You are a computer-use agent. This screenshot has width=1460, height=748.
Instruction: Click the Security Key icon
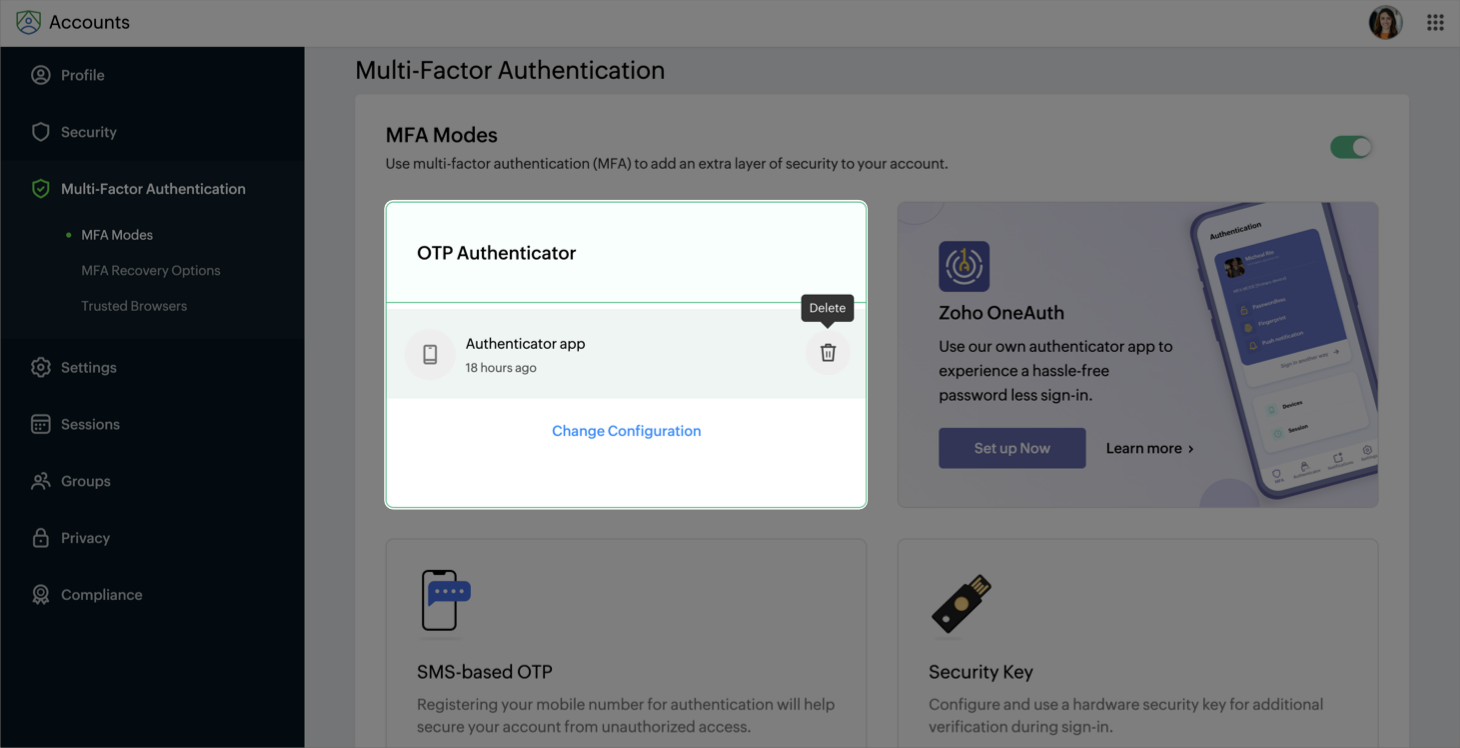(x=962, y=603)
